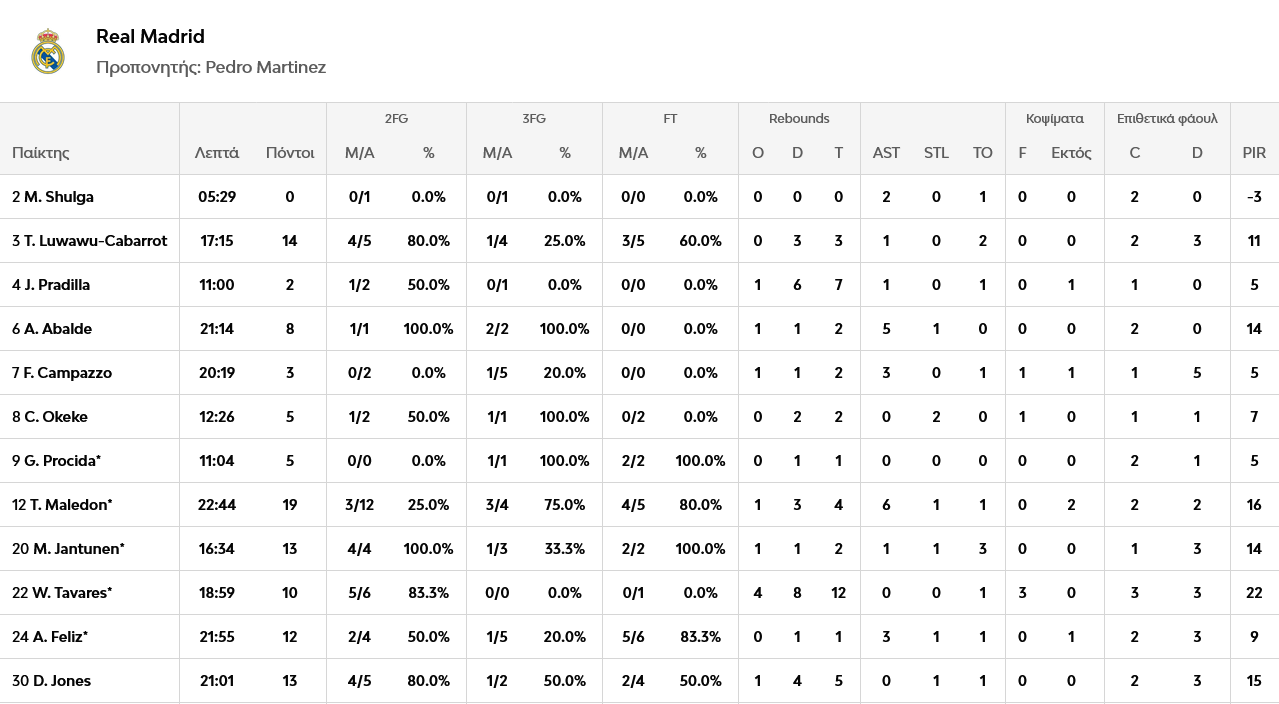Sort by the Παίκτης column header
The width and height of the screenshot is (1279, 704).
(x=41, y=153)
